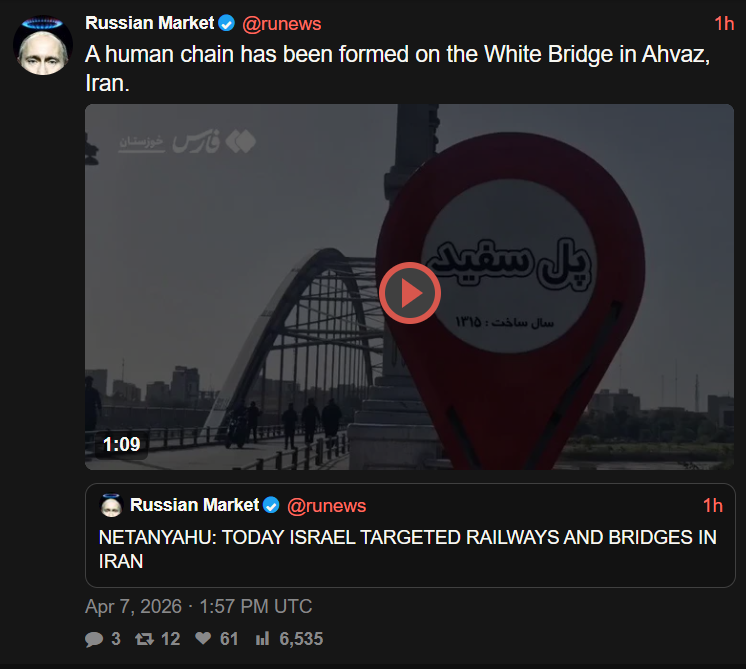Click the Apr 7, 2026 timestamp
The height and width of the screenshot is (669, 746).
click(198, 606)
